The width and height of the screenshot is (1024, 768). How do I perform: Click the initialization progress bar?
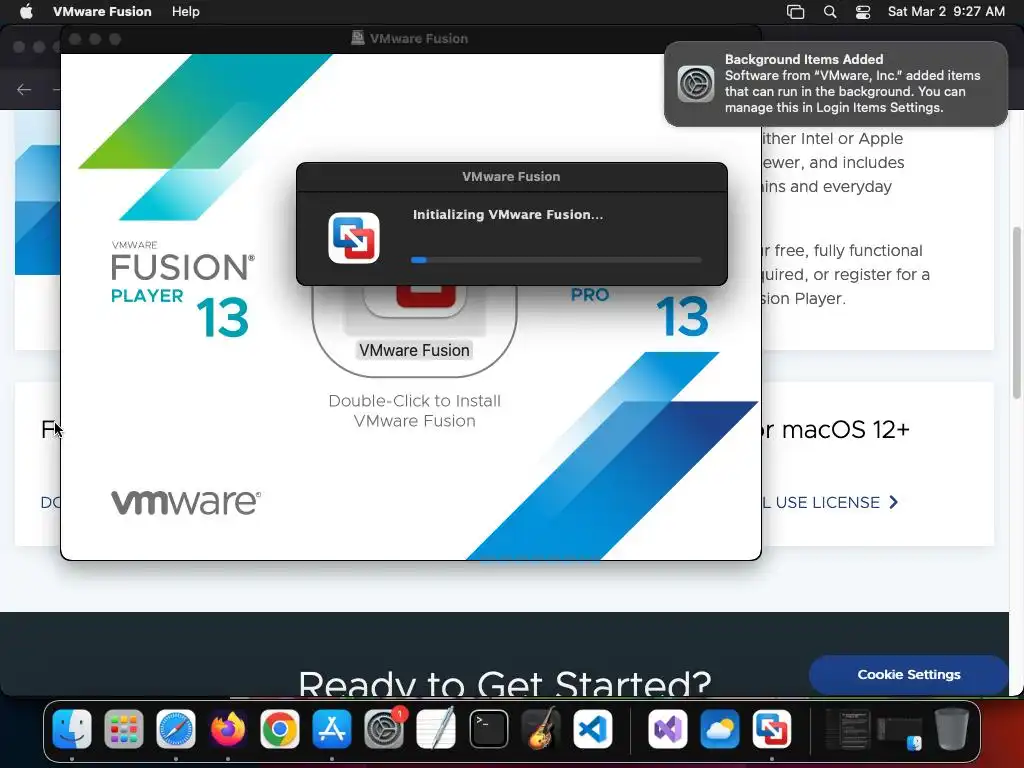click(x=556, y=260)
